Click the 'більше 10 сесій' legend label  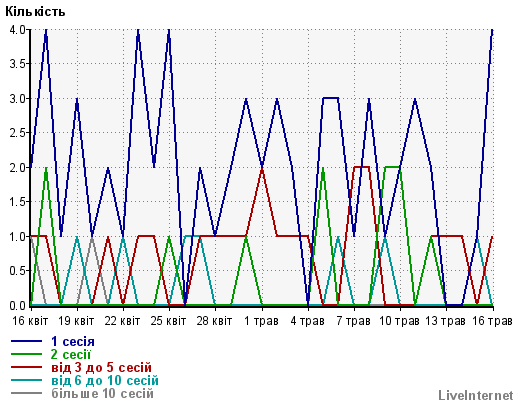102,393
